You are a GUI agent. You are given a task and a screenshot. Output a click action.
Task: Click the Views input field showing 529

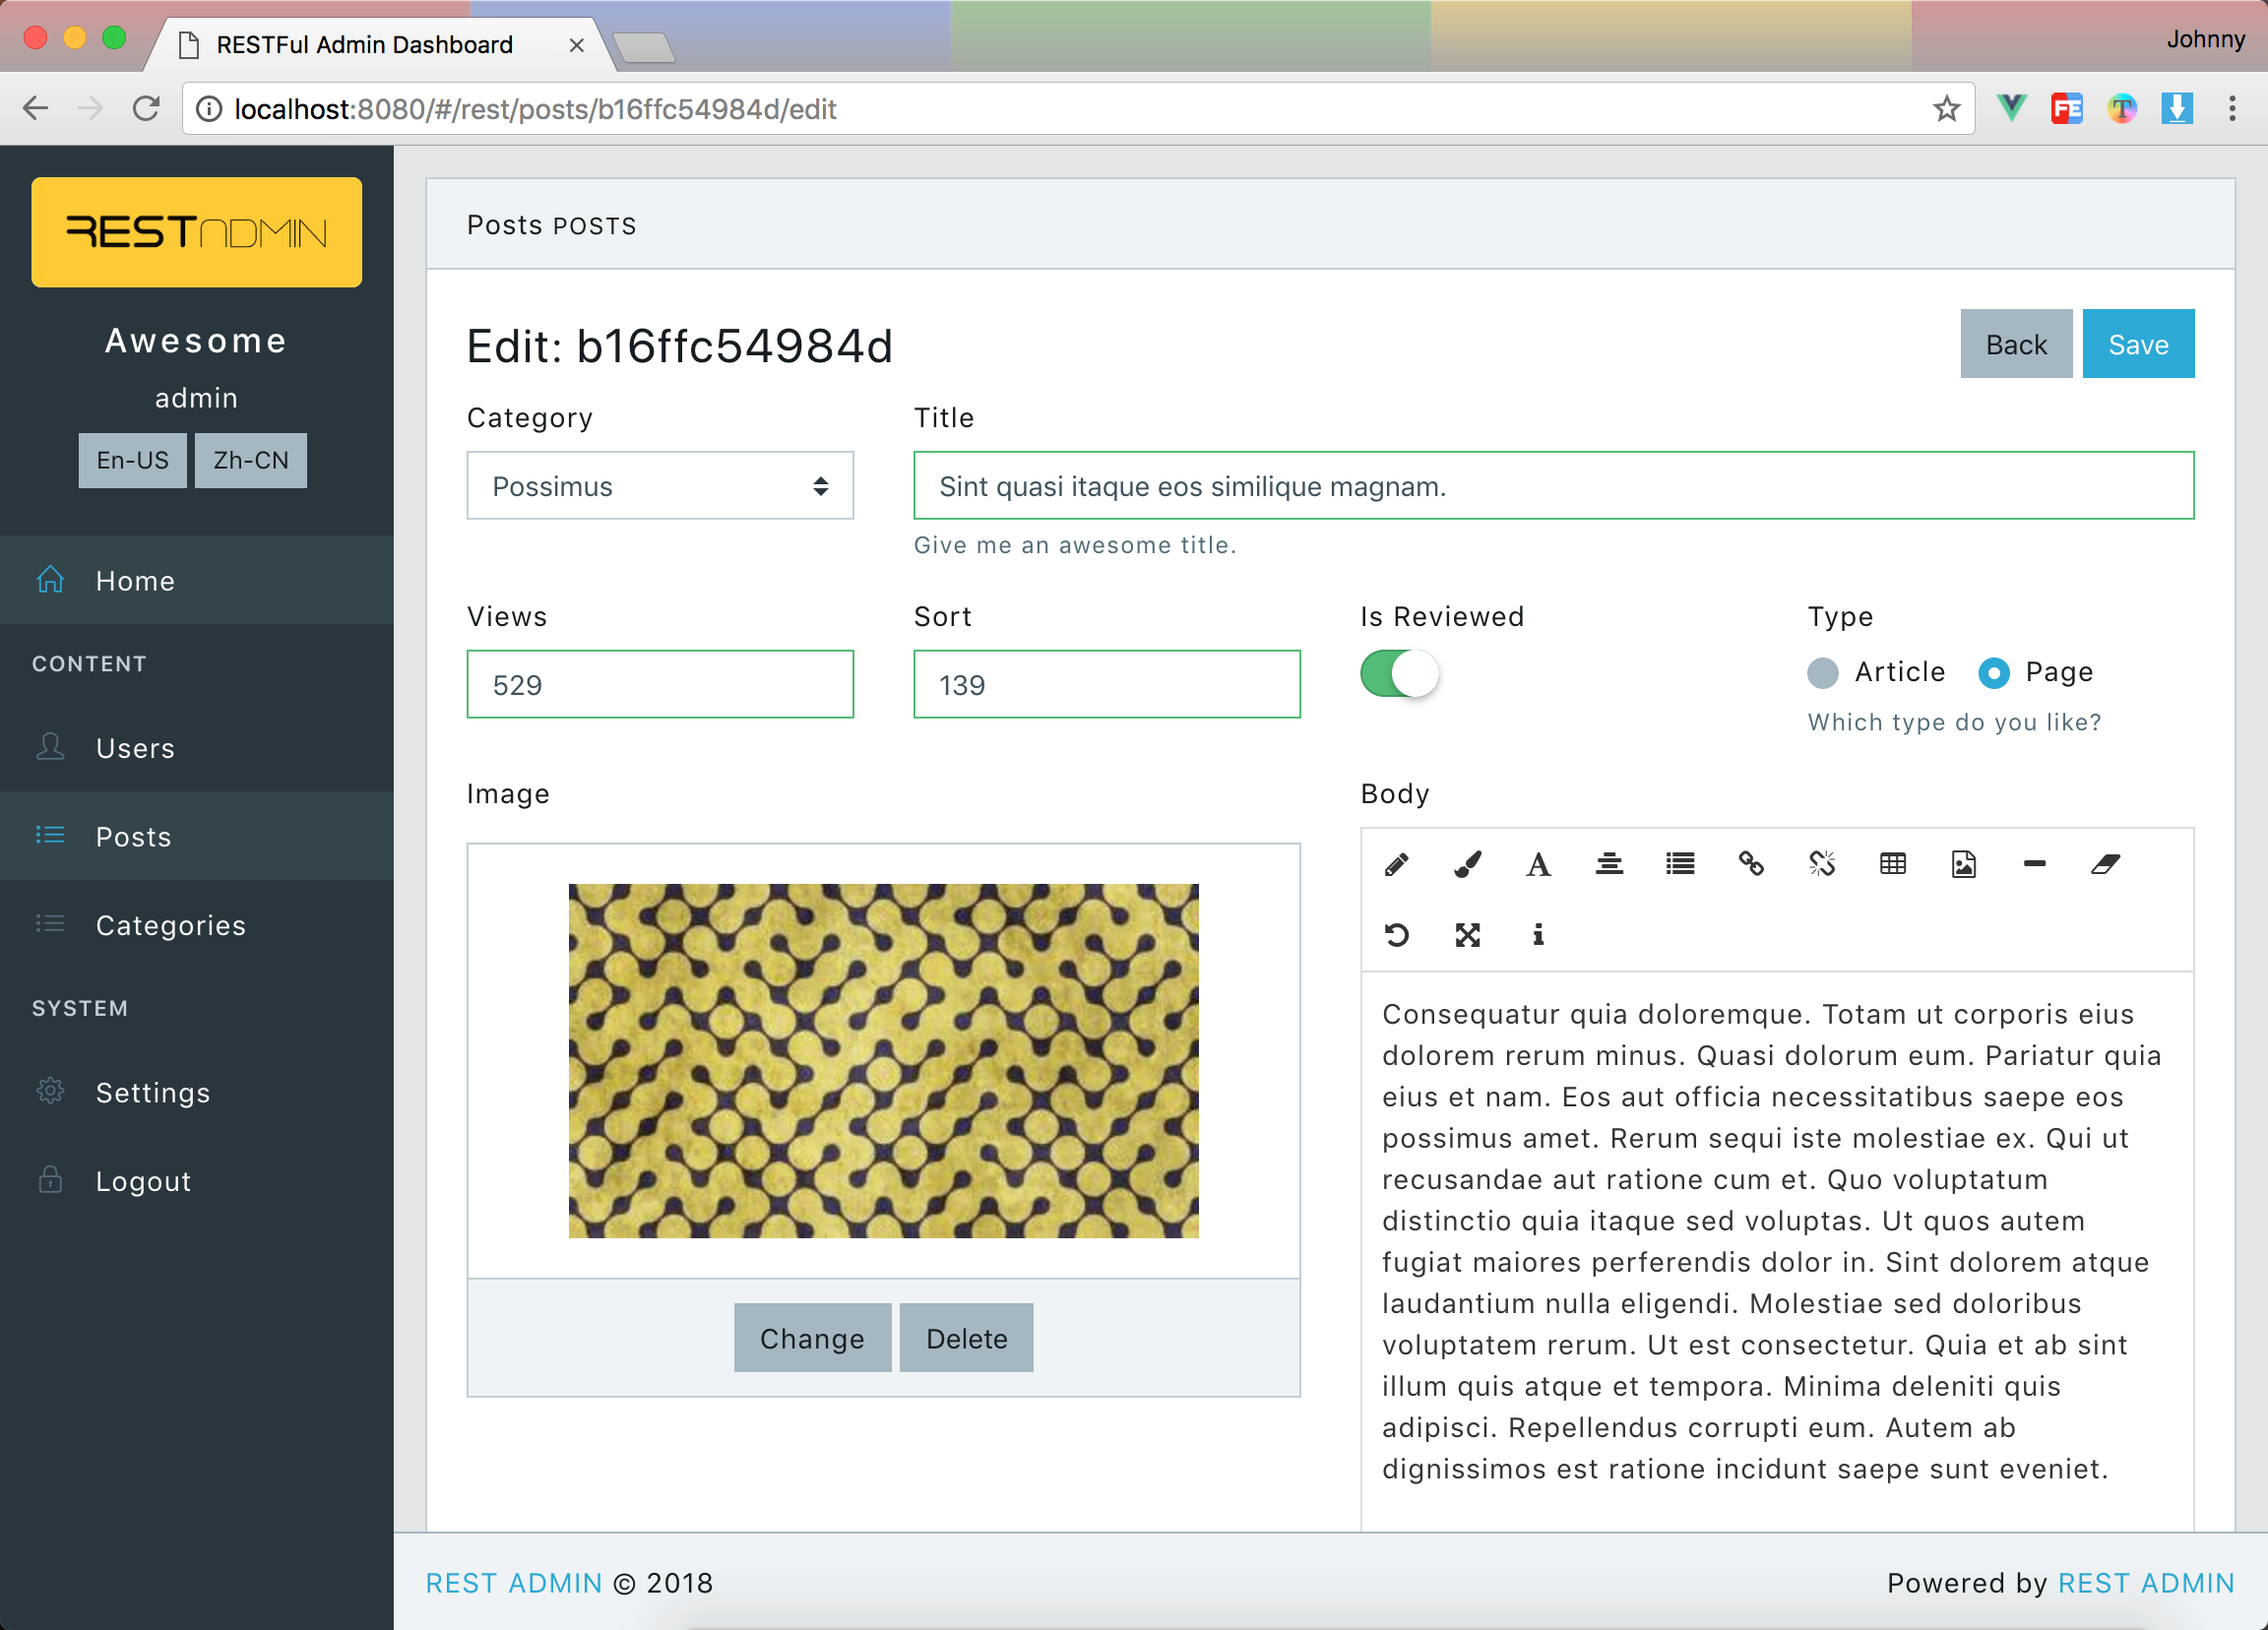tap(660, 685)
